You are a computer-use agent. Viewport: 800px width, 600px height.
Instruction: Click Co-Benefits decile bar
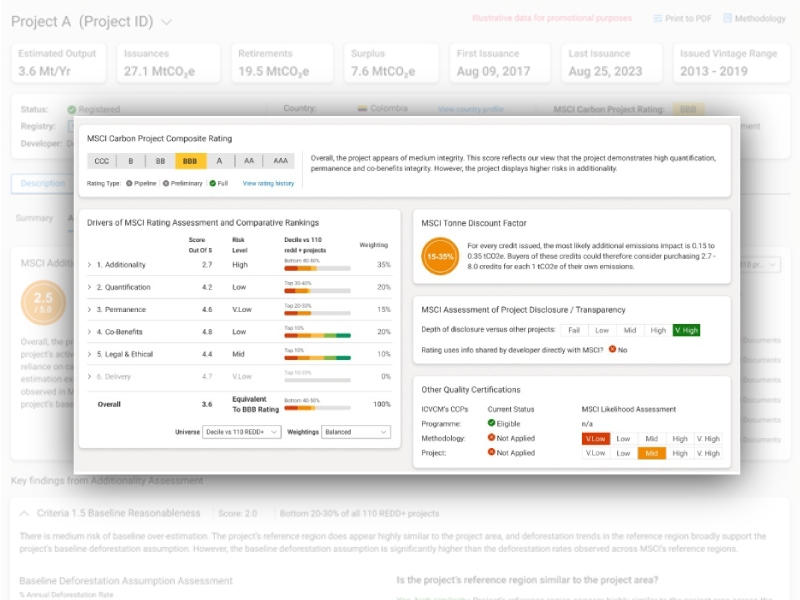(317, 335)
